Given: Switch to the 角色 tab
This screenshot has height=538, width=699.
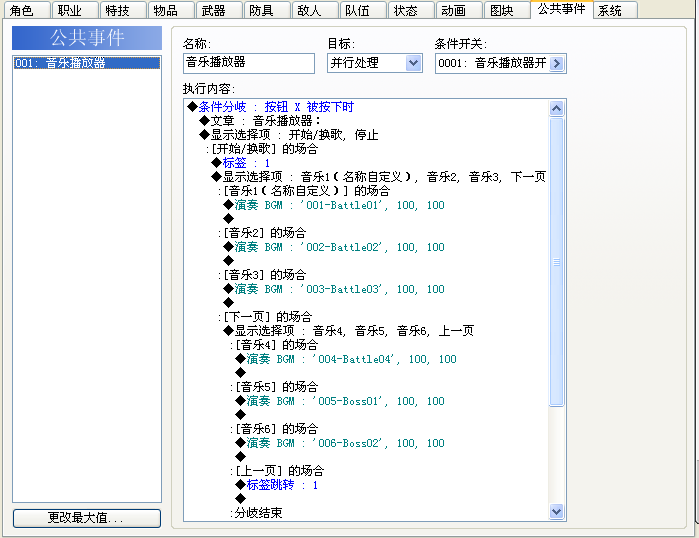Looking at the screenshot, I should click(27, 10).
